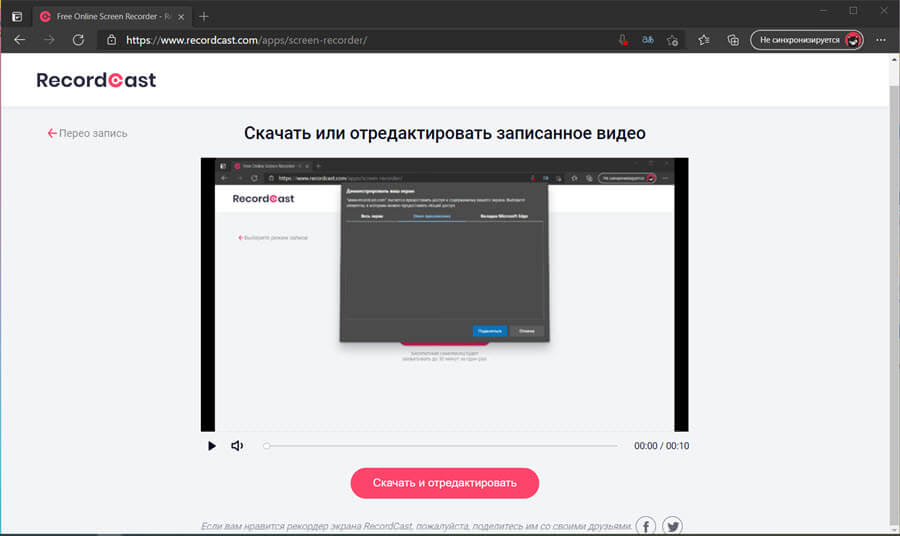Screen dimensions: 900x536
Task: Click the heading 'Скачать или отредактировать записанное видео'
Action: [445, 133]
